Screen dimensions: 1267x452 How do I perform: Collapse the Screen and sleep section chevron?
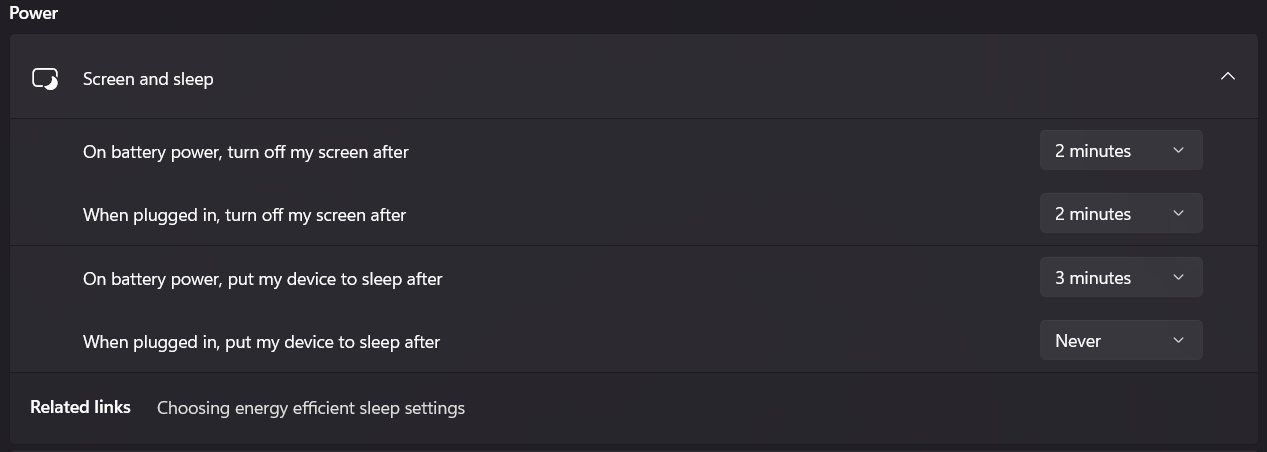pyautogui.click(x=1228, y=77)
